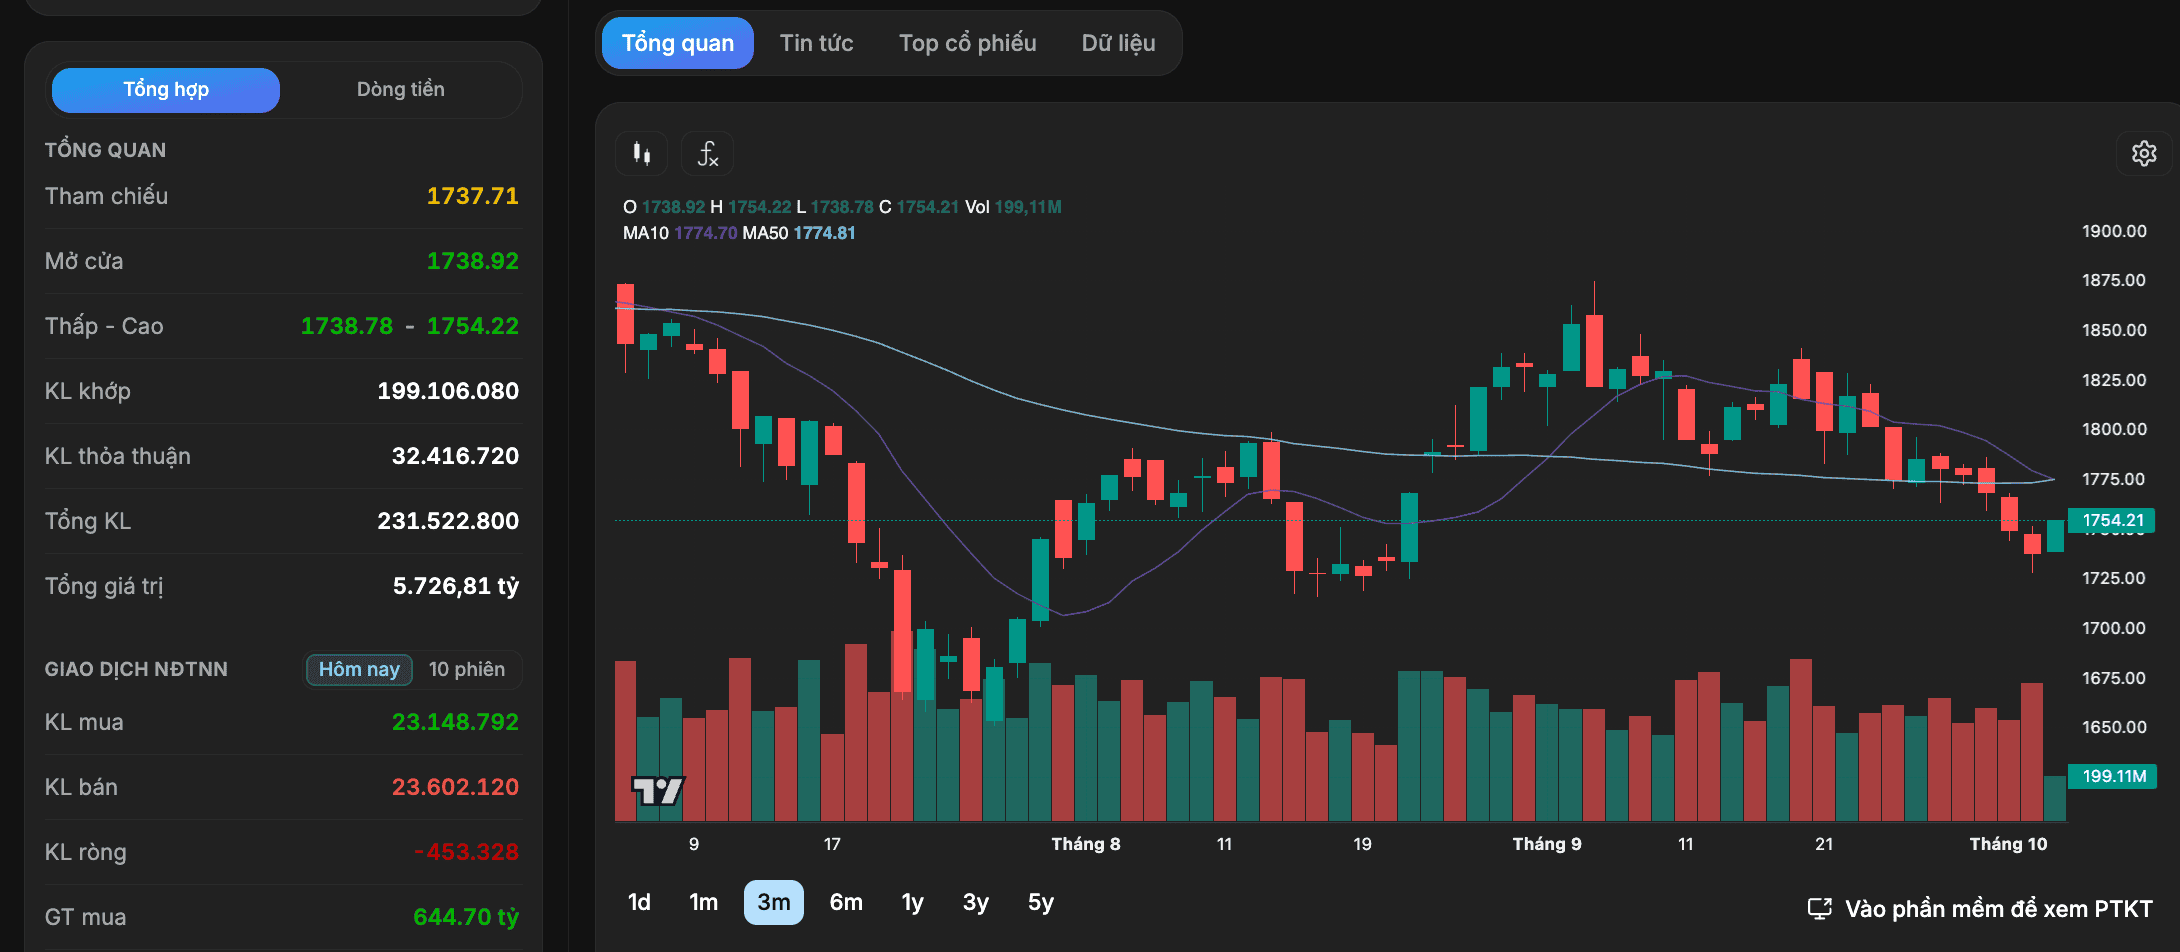The width and height of the screenshot is (2180, 952).
Task: Open the indicators fx function menu
Action: click(x=707, y=154)
